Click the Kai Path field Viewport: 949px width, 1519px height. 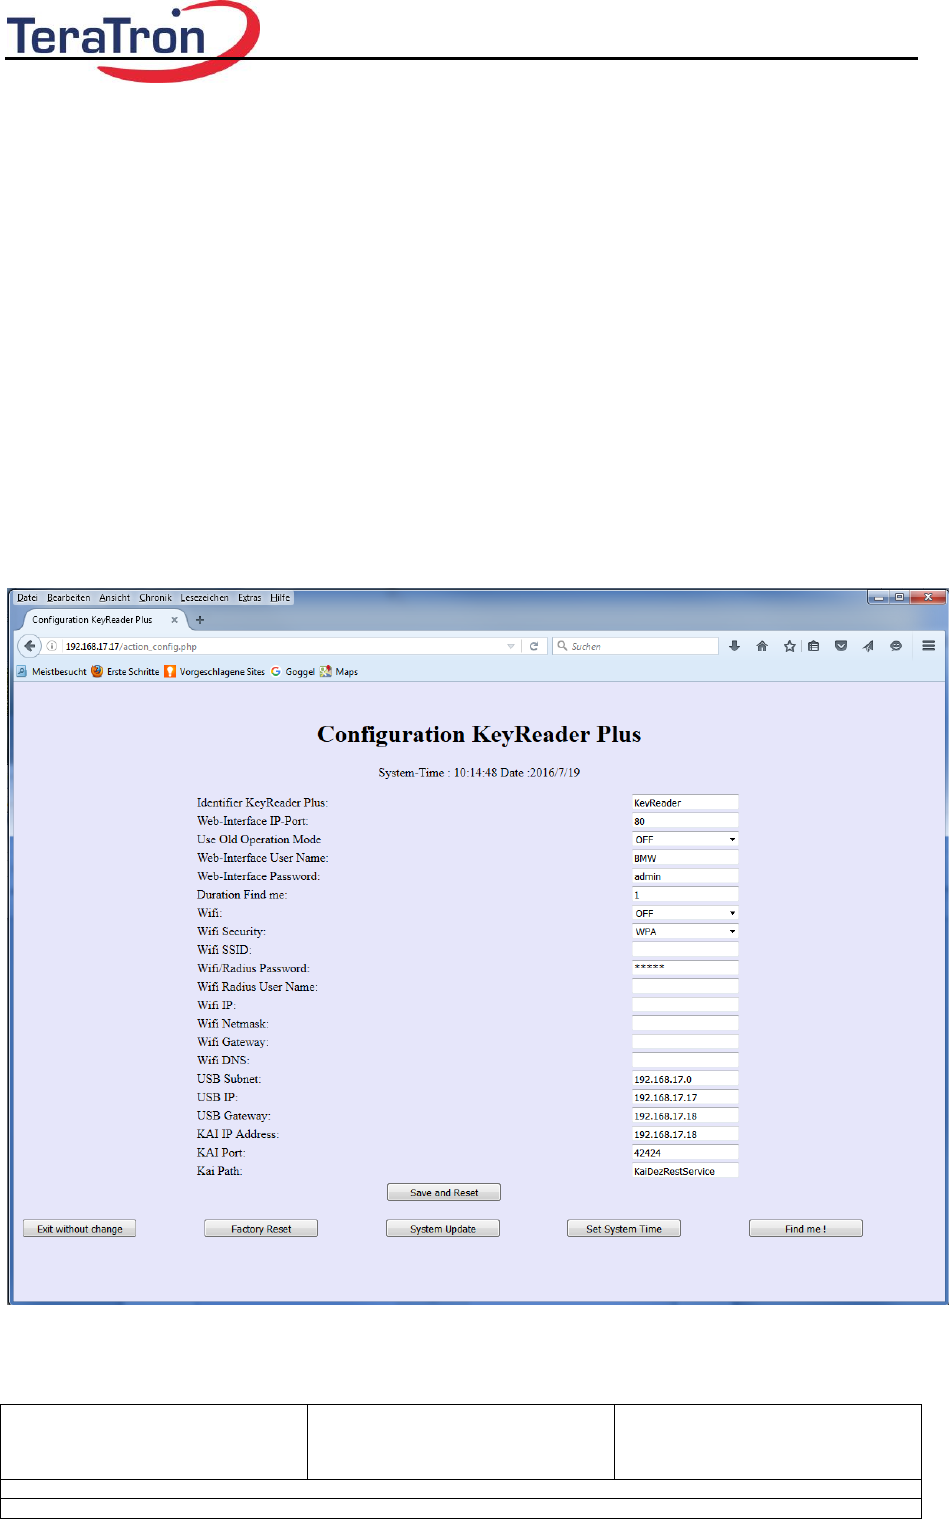click(685, 1171)
